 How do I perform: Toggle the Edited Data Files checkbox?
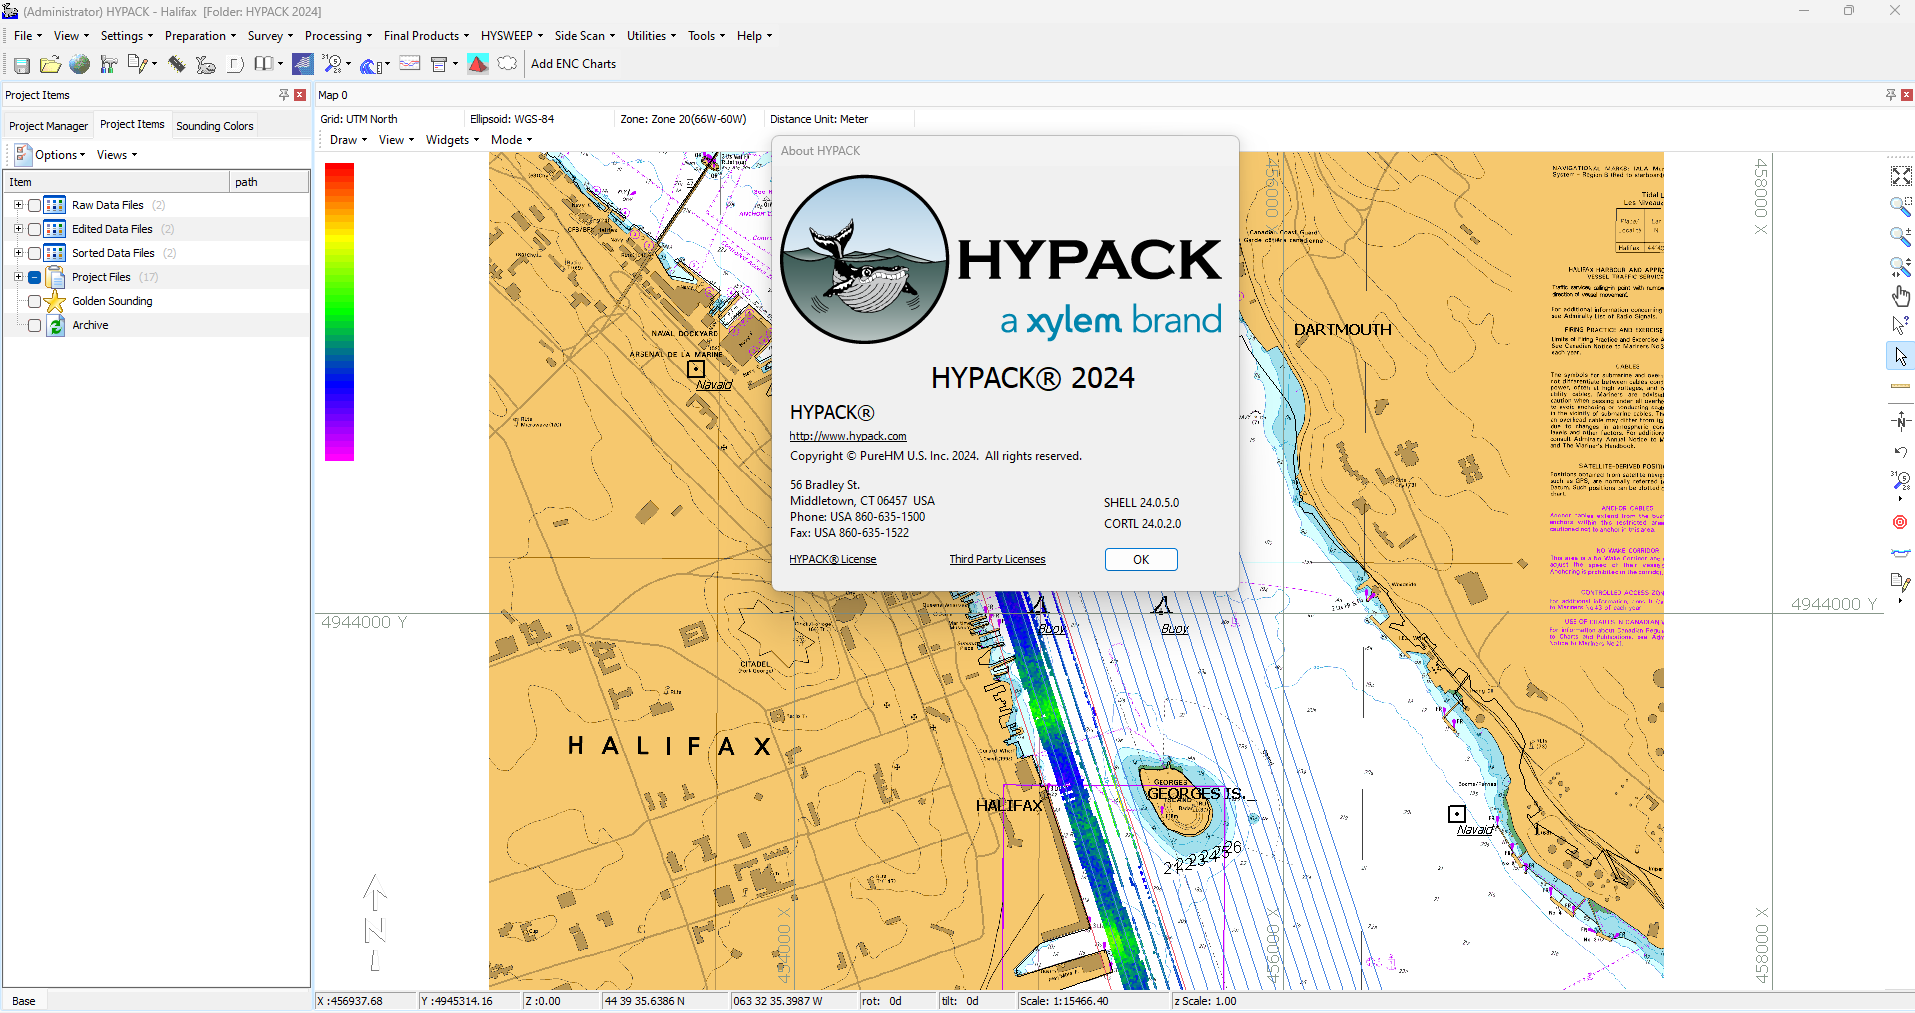35,229
